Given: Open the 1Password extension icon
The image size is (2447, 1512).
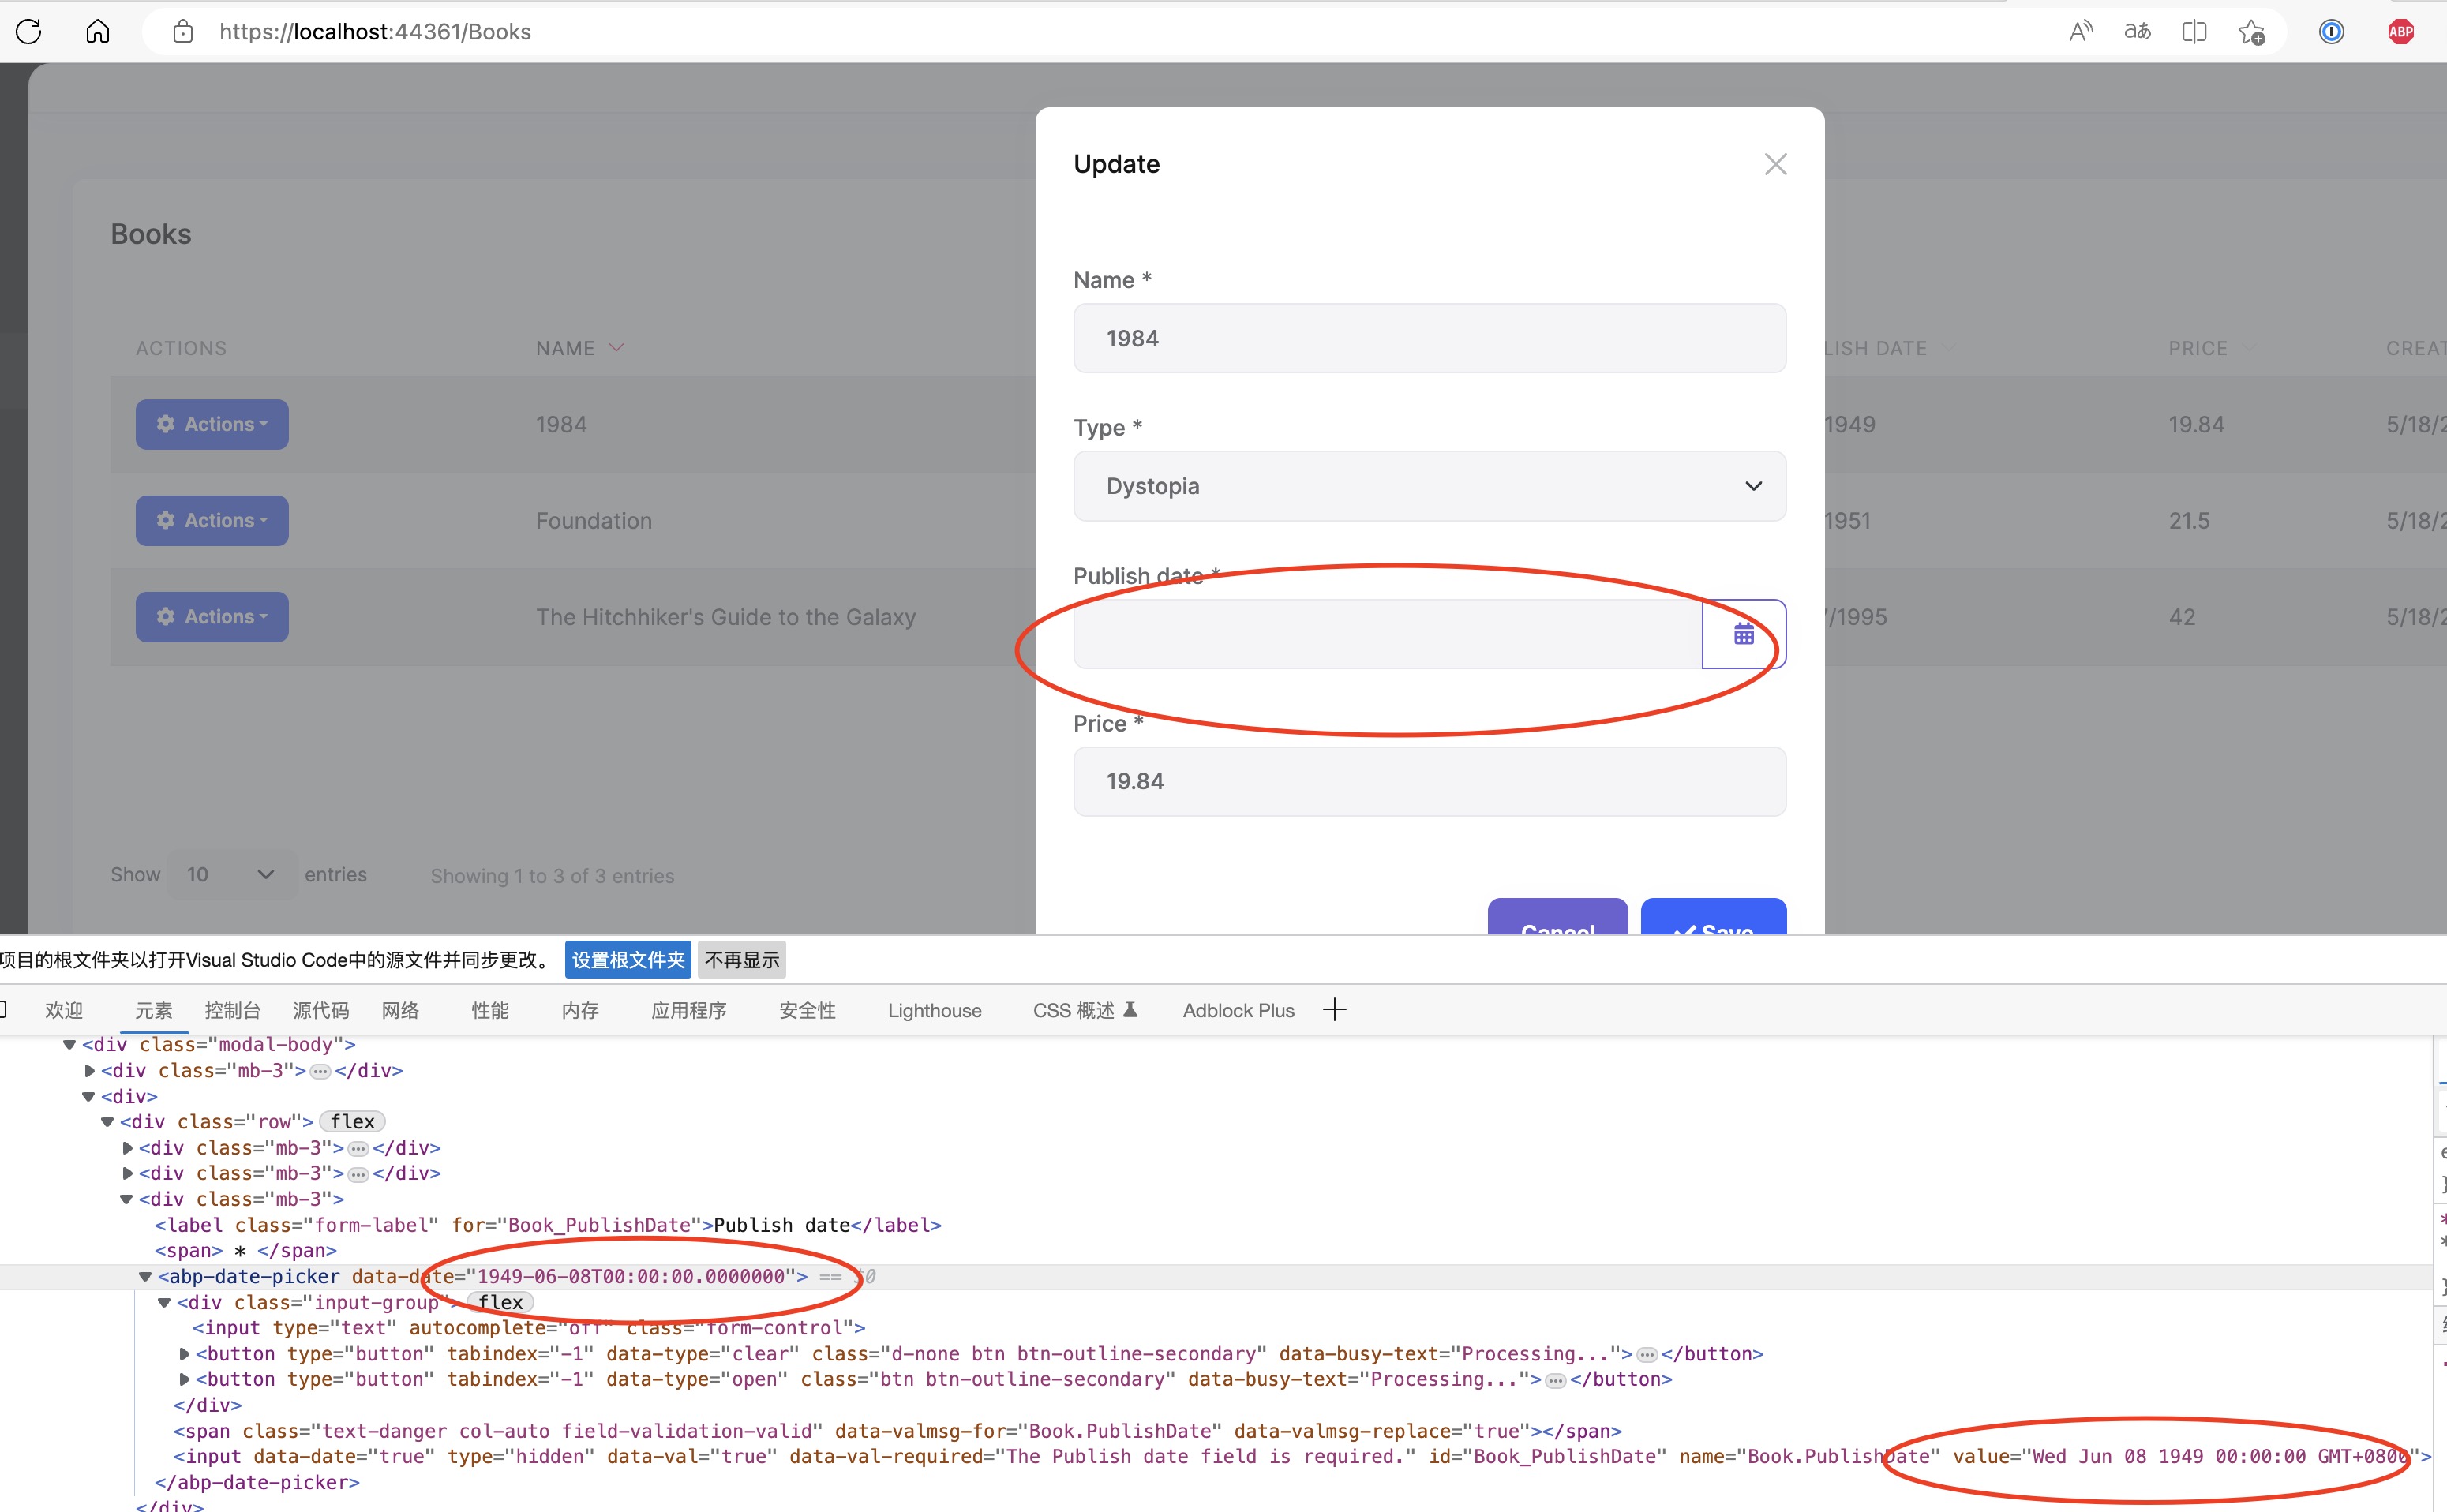Looking at the screenshot, I should (2331, 32).
